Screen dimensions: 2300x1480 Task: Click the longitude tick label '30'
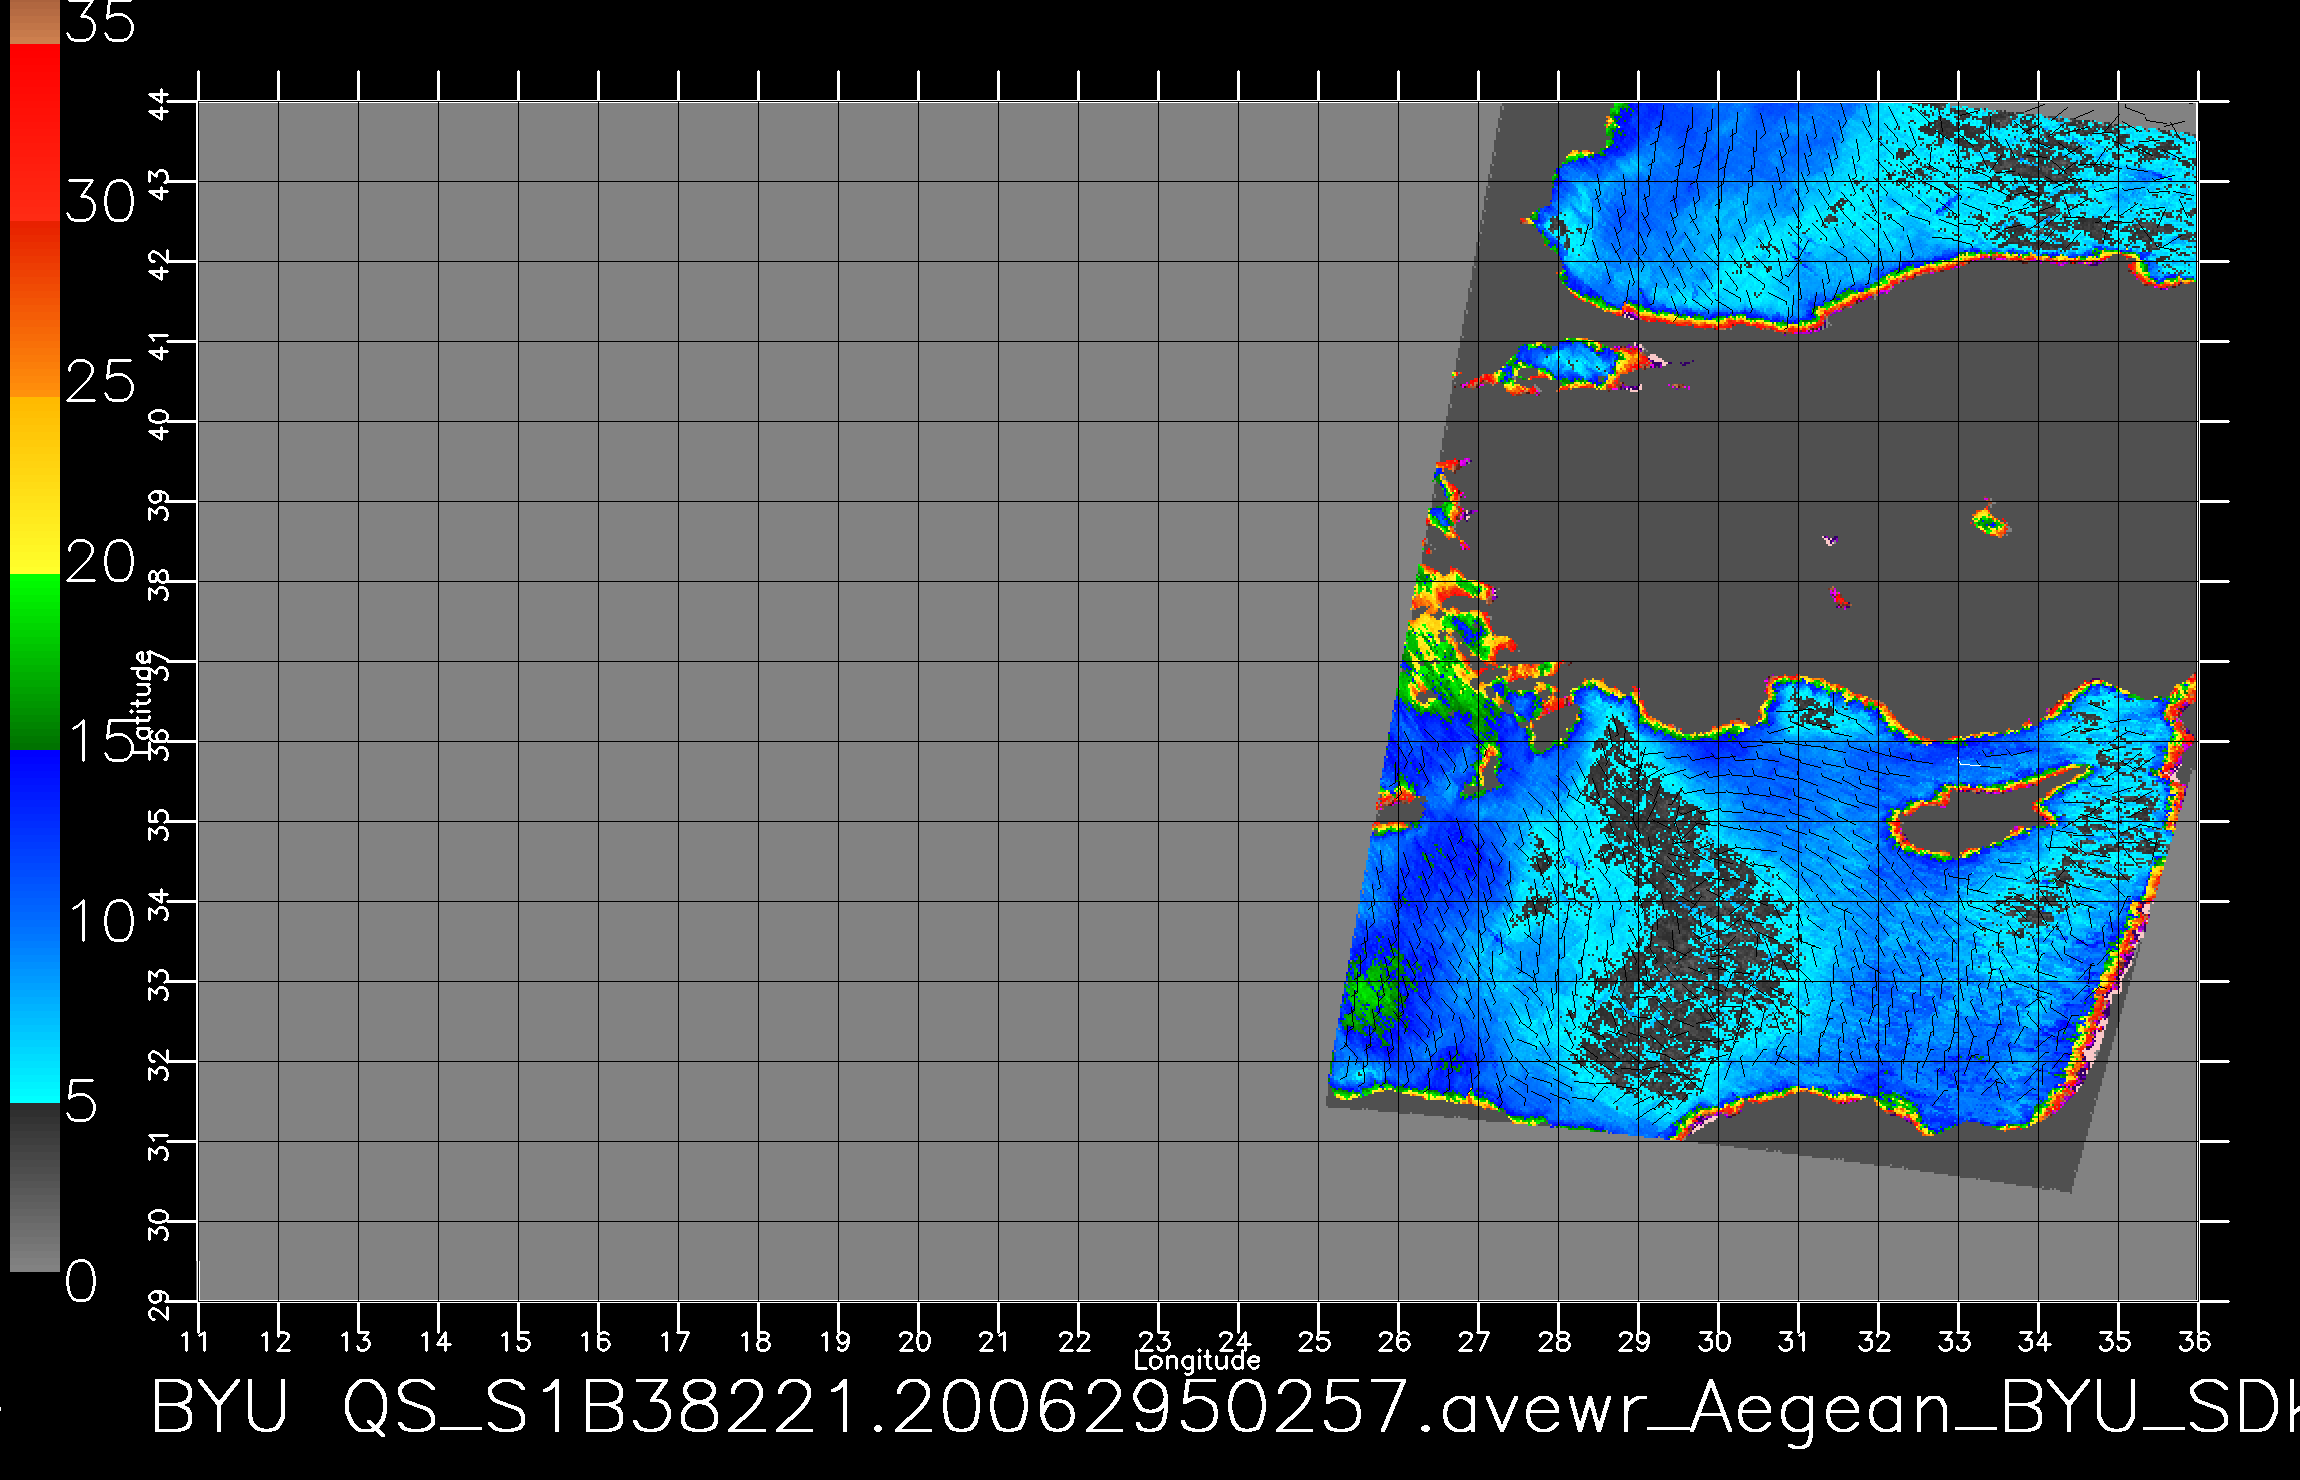(x=1715, y=1341)
